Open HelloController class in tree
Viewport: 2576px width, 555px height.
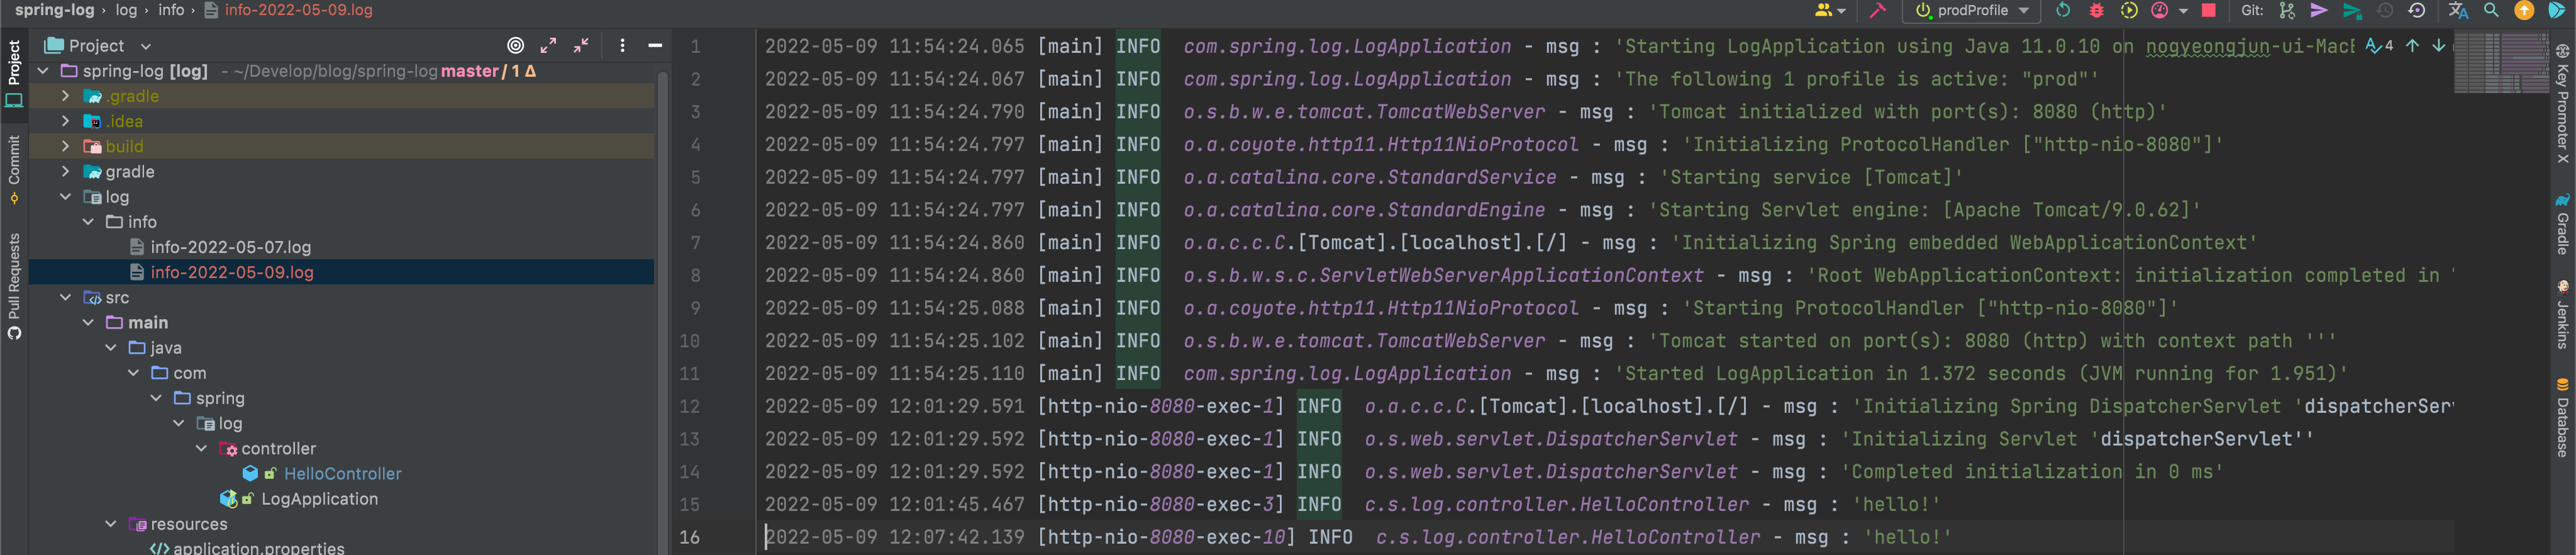click(x=342, y=474)
